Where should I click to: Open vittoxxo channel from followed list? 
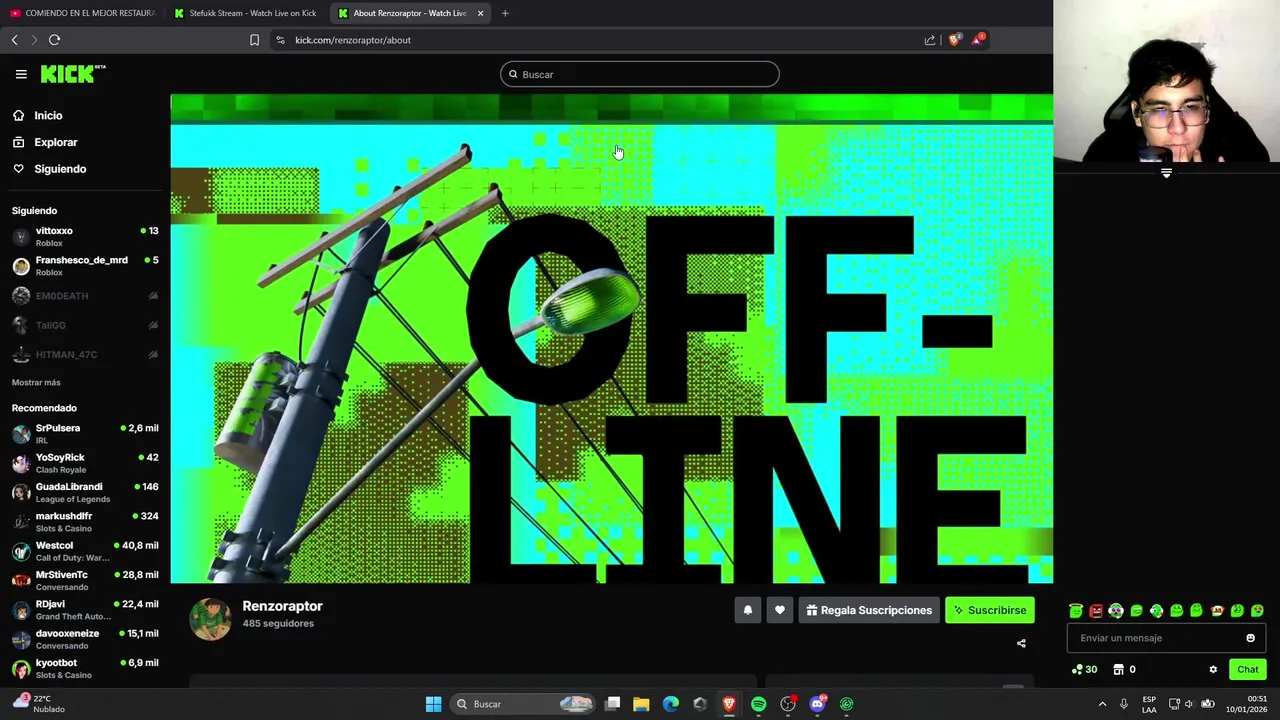pos(85,236)
